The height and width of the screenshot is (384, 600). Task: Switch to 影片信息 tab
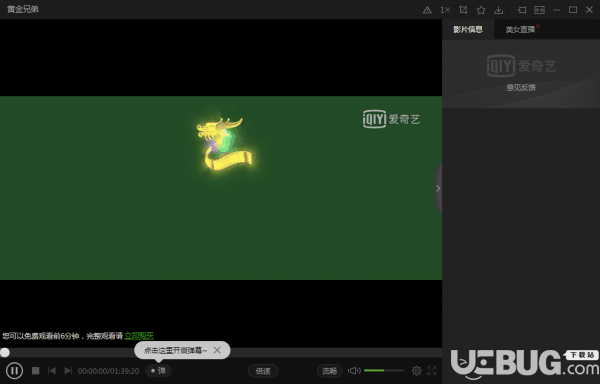(468, 29)
